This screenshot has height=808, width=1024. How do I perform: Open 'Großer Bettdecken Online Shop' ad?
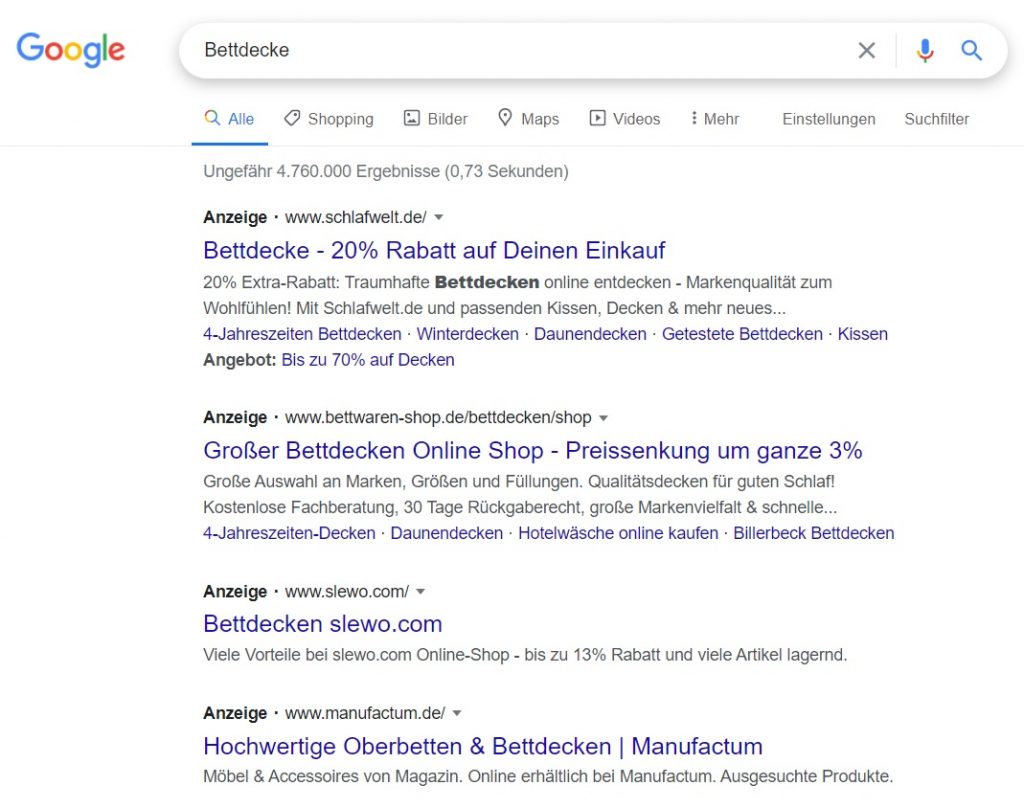click(x=533, y=450)
